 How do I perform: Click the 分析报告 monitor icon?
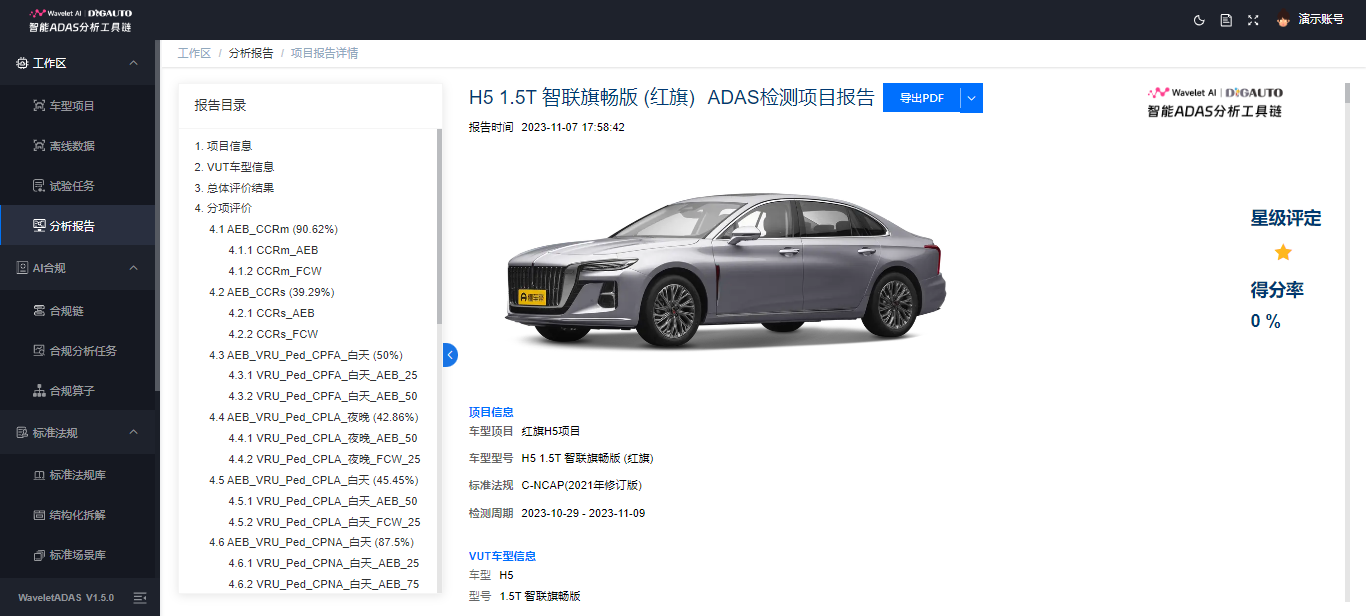[x=39, y=225]
